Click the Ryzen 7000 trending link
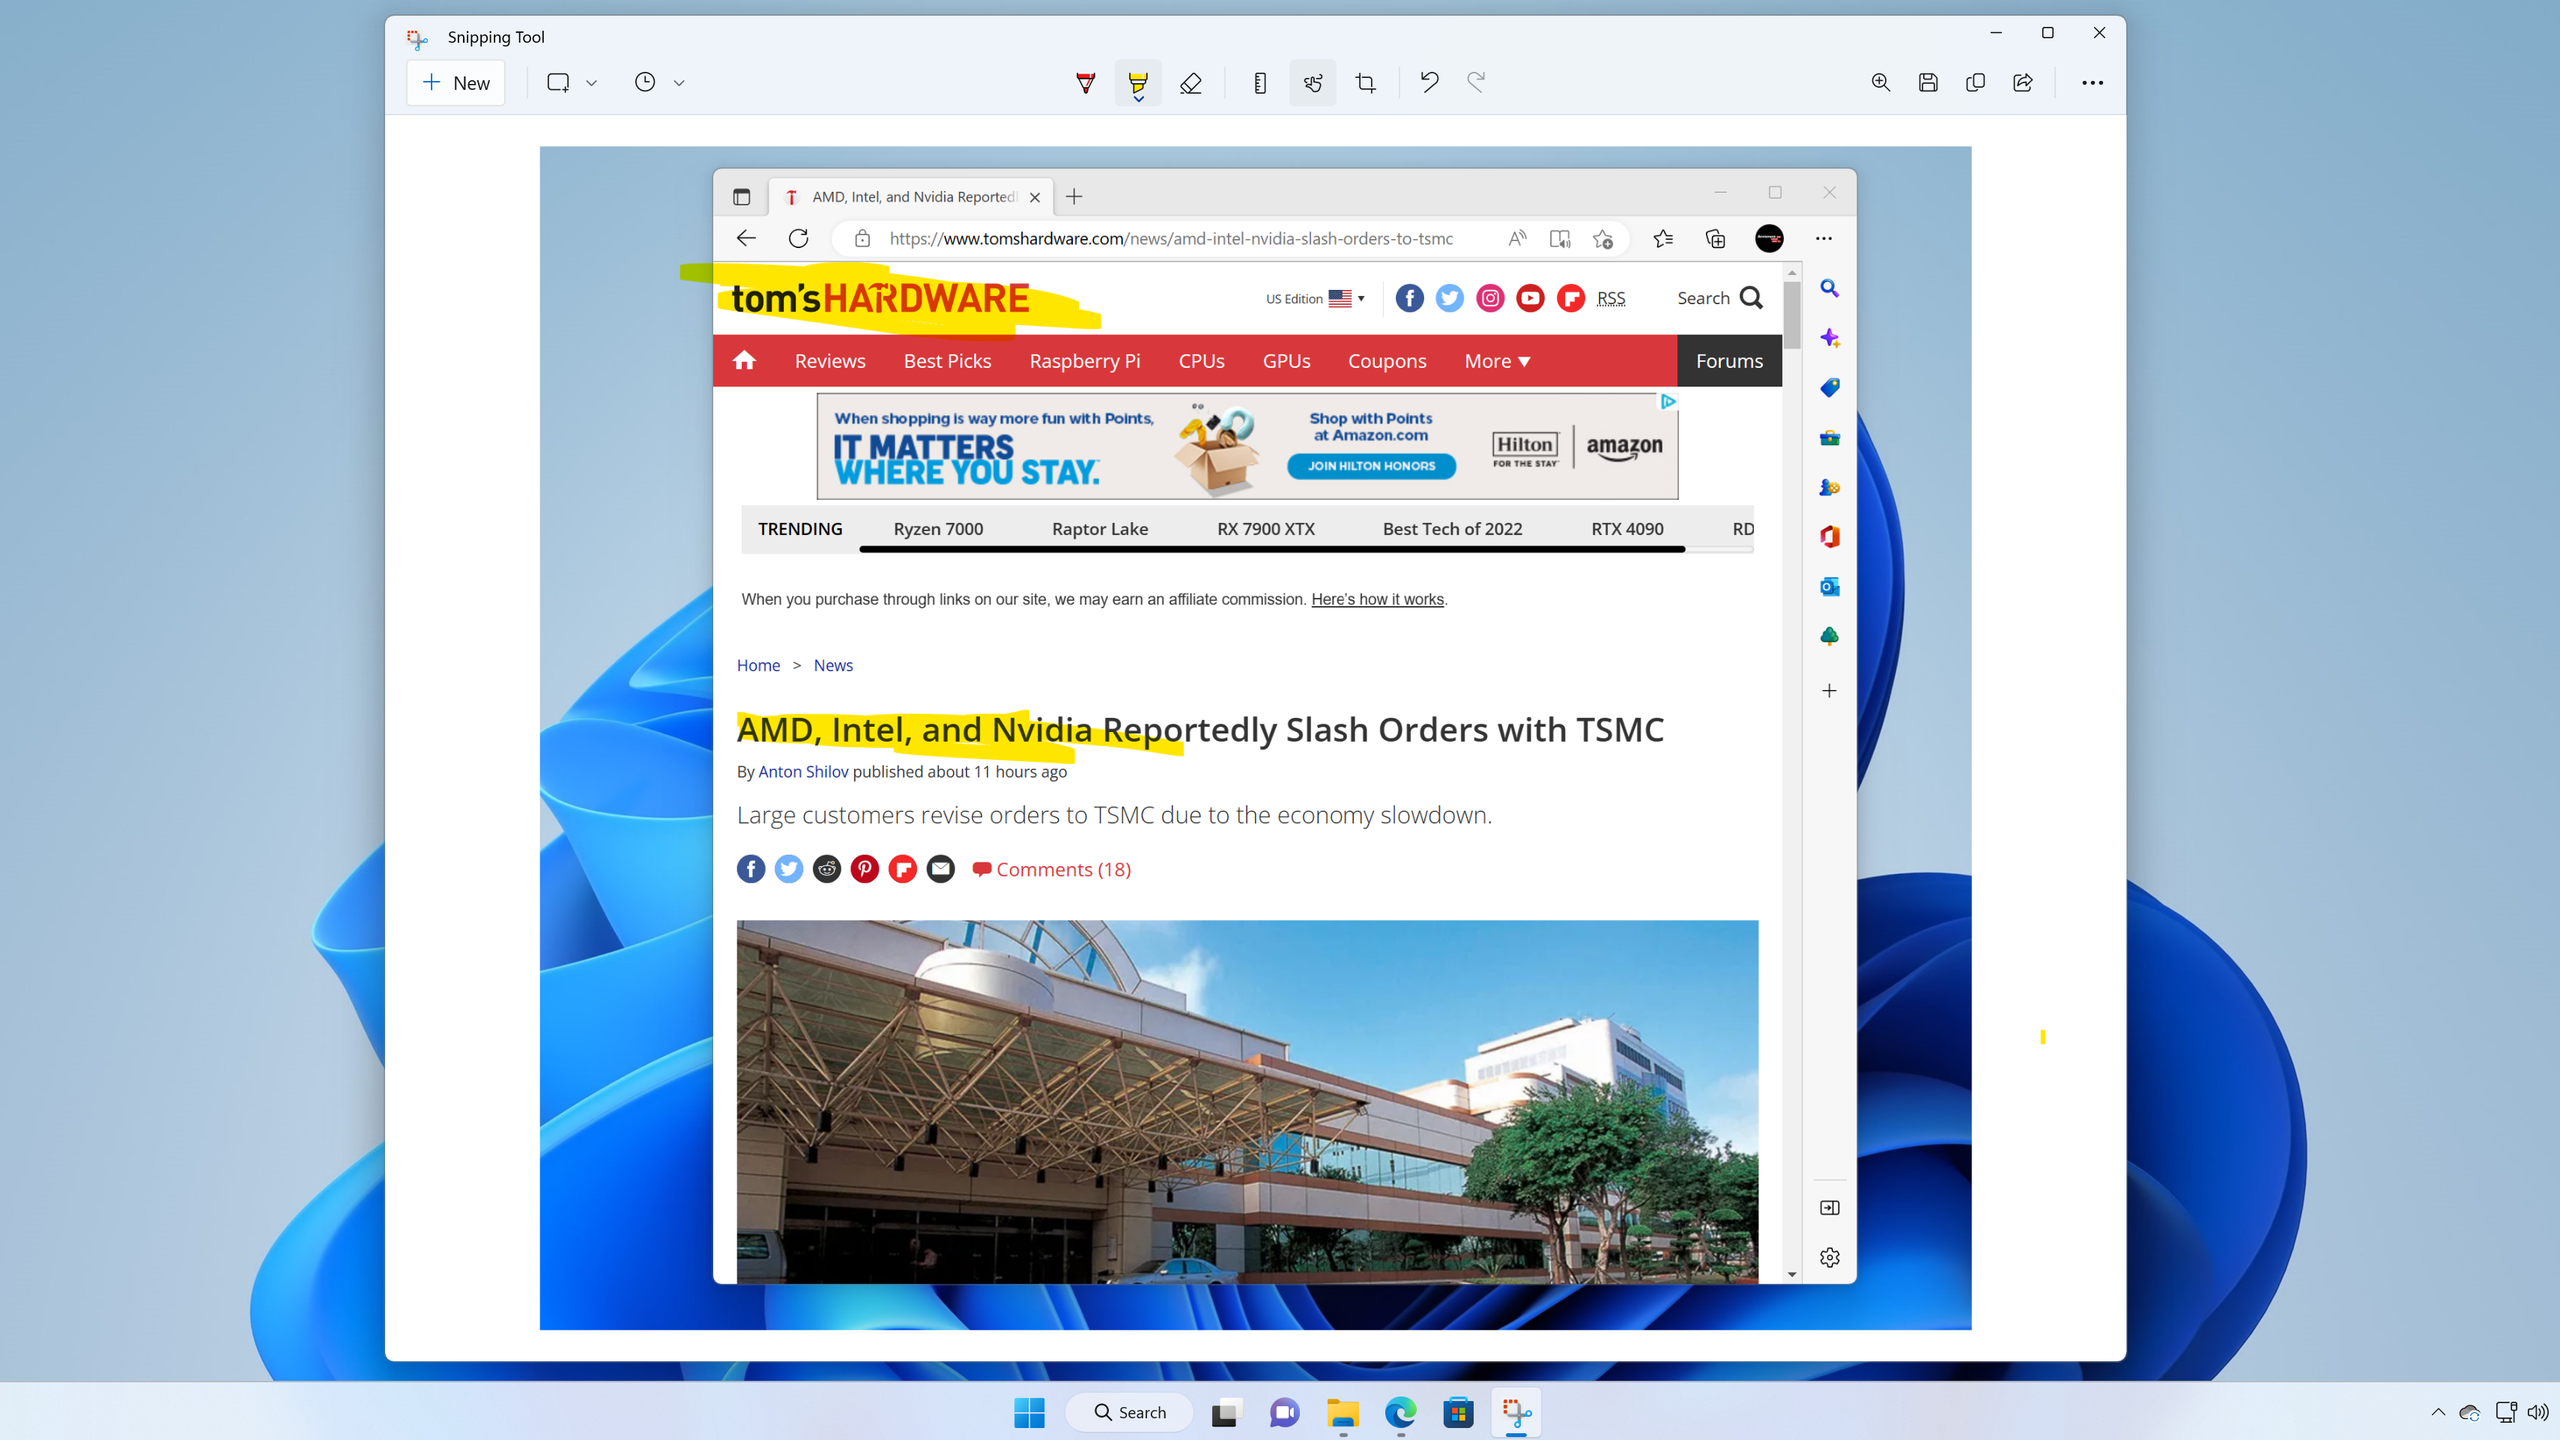Viewport: 2560px width, 1440px height. [938, 529]
